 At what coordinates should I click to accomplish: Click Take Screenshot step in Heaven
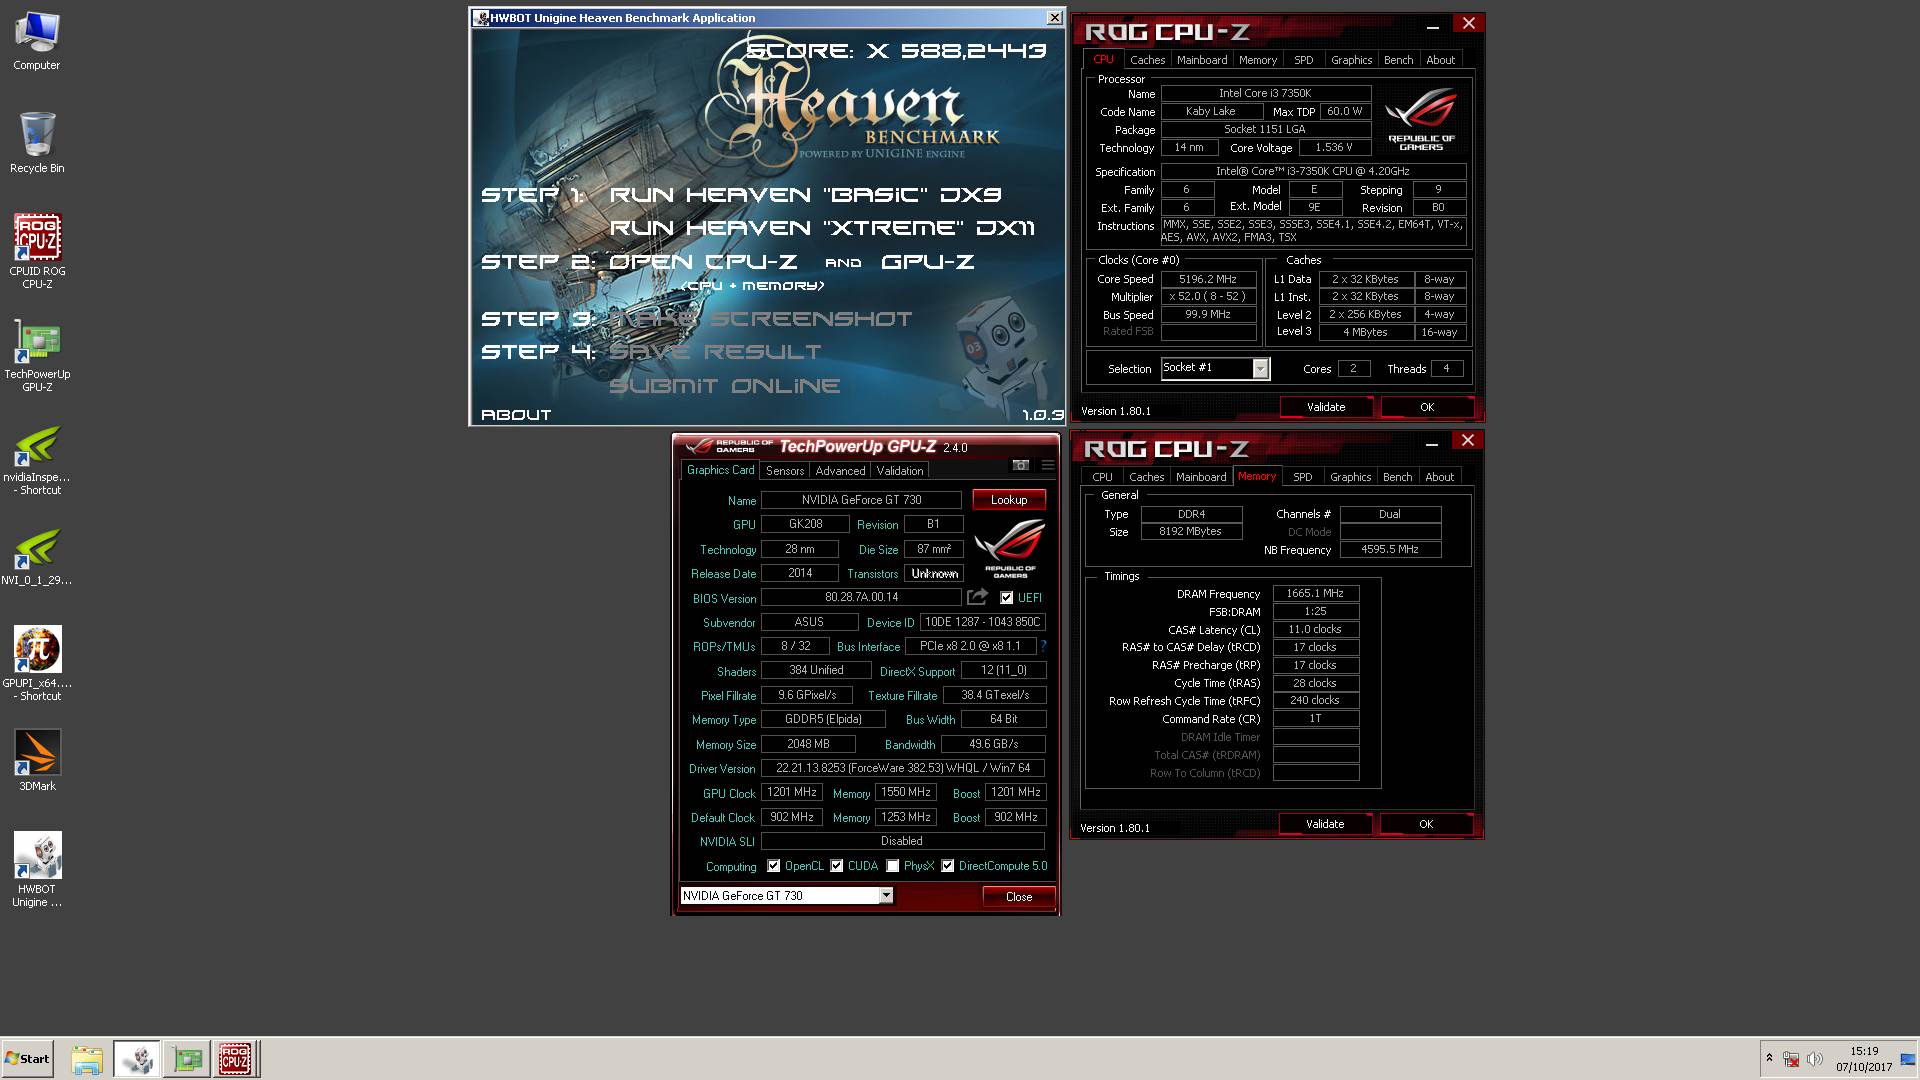(x=760, y=319)
